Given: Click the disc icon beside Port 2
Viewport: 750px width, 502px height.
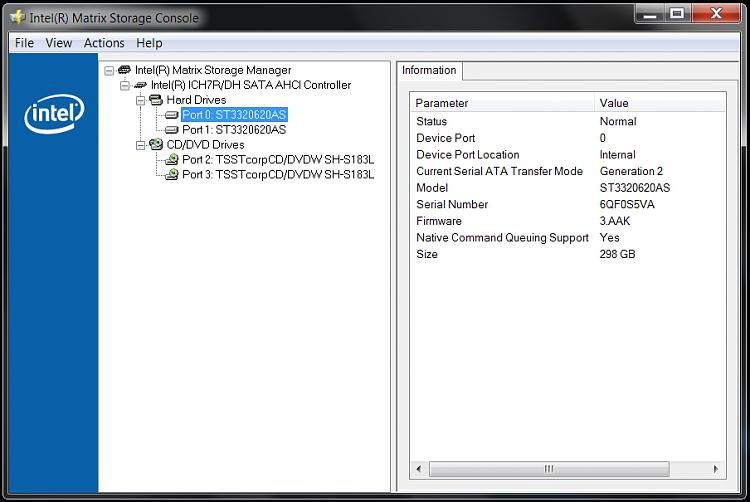Looking at the screenshot, I should point(171,160).
